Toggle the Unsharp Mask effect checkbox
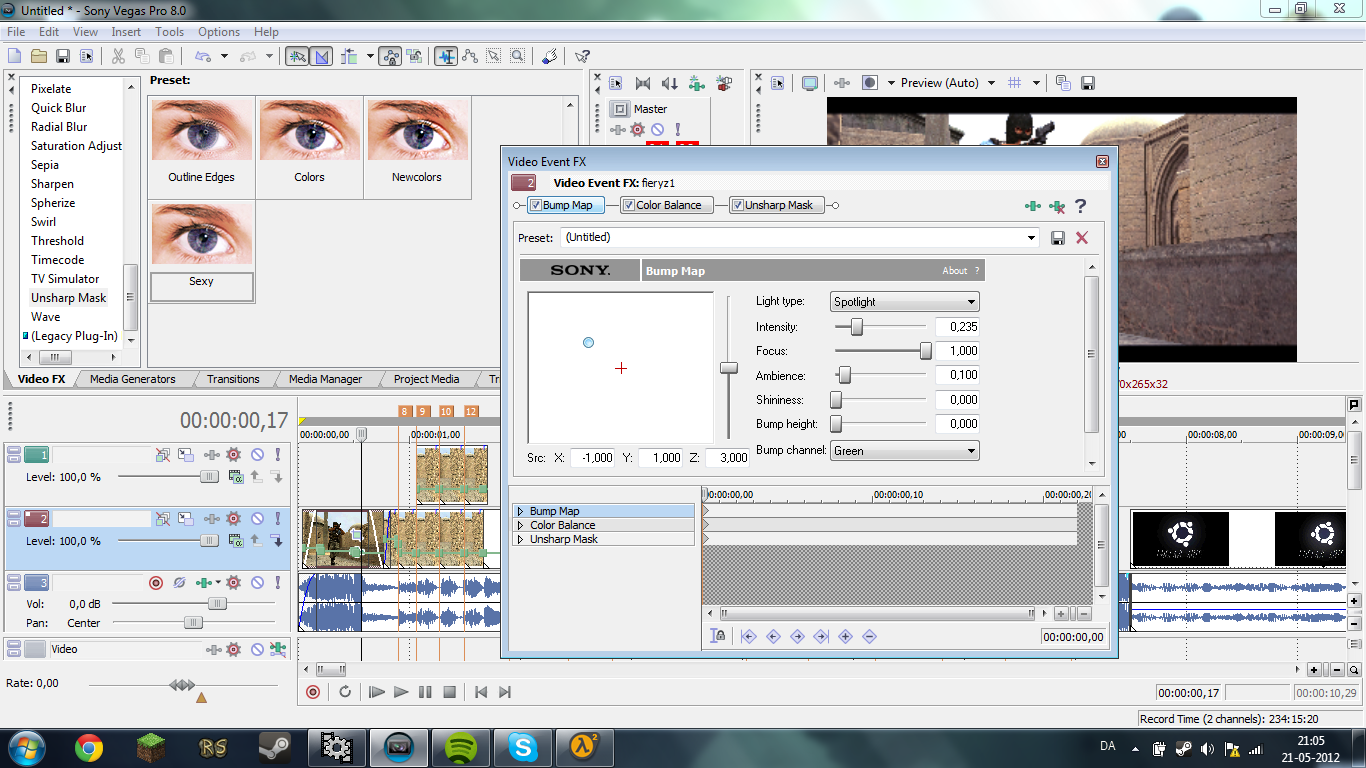This screenshot has width=1366, height=768. tap(738, 206)
